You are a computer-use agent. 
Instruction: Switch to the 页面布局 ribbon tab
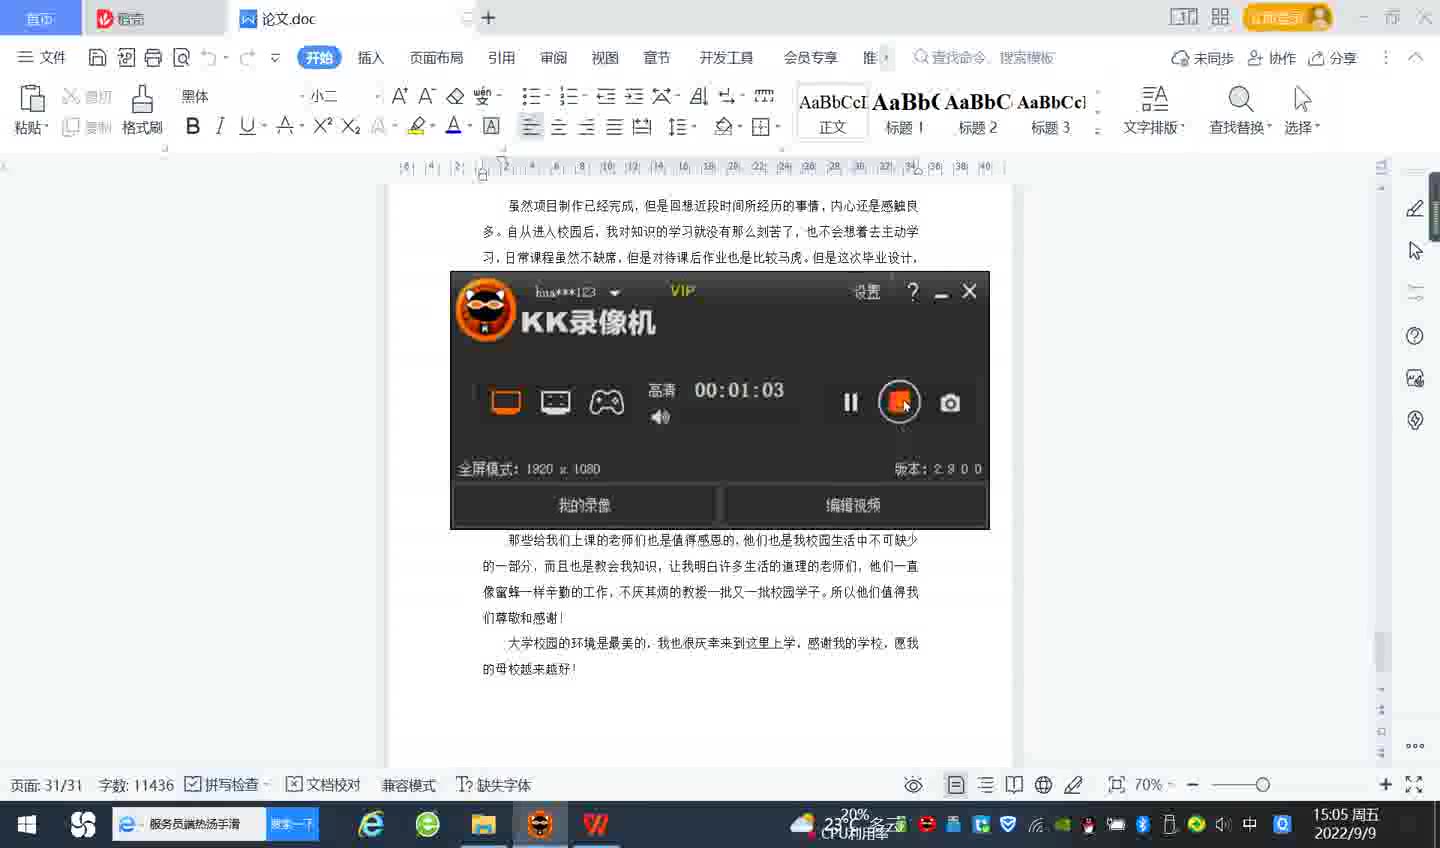point(436,57)
